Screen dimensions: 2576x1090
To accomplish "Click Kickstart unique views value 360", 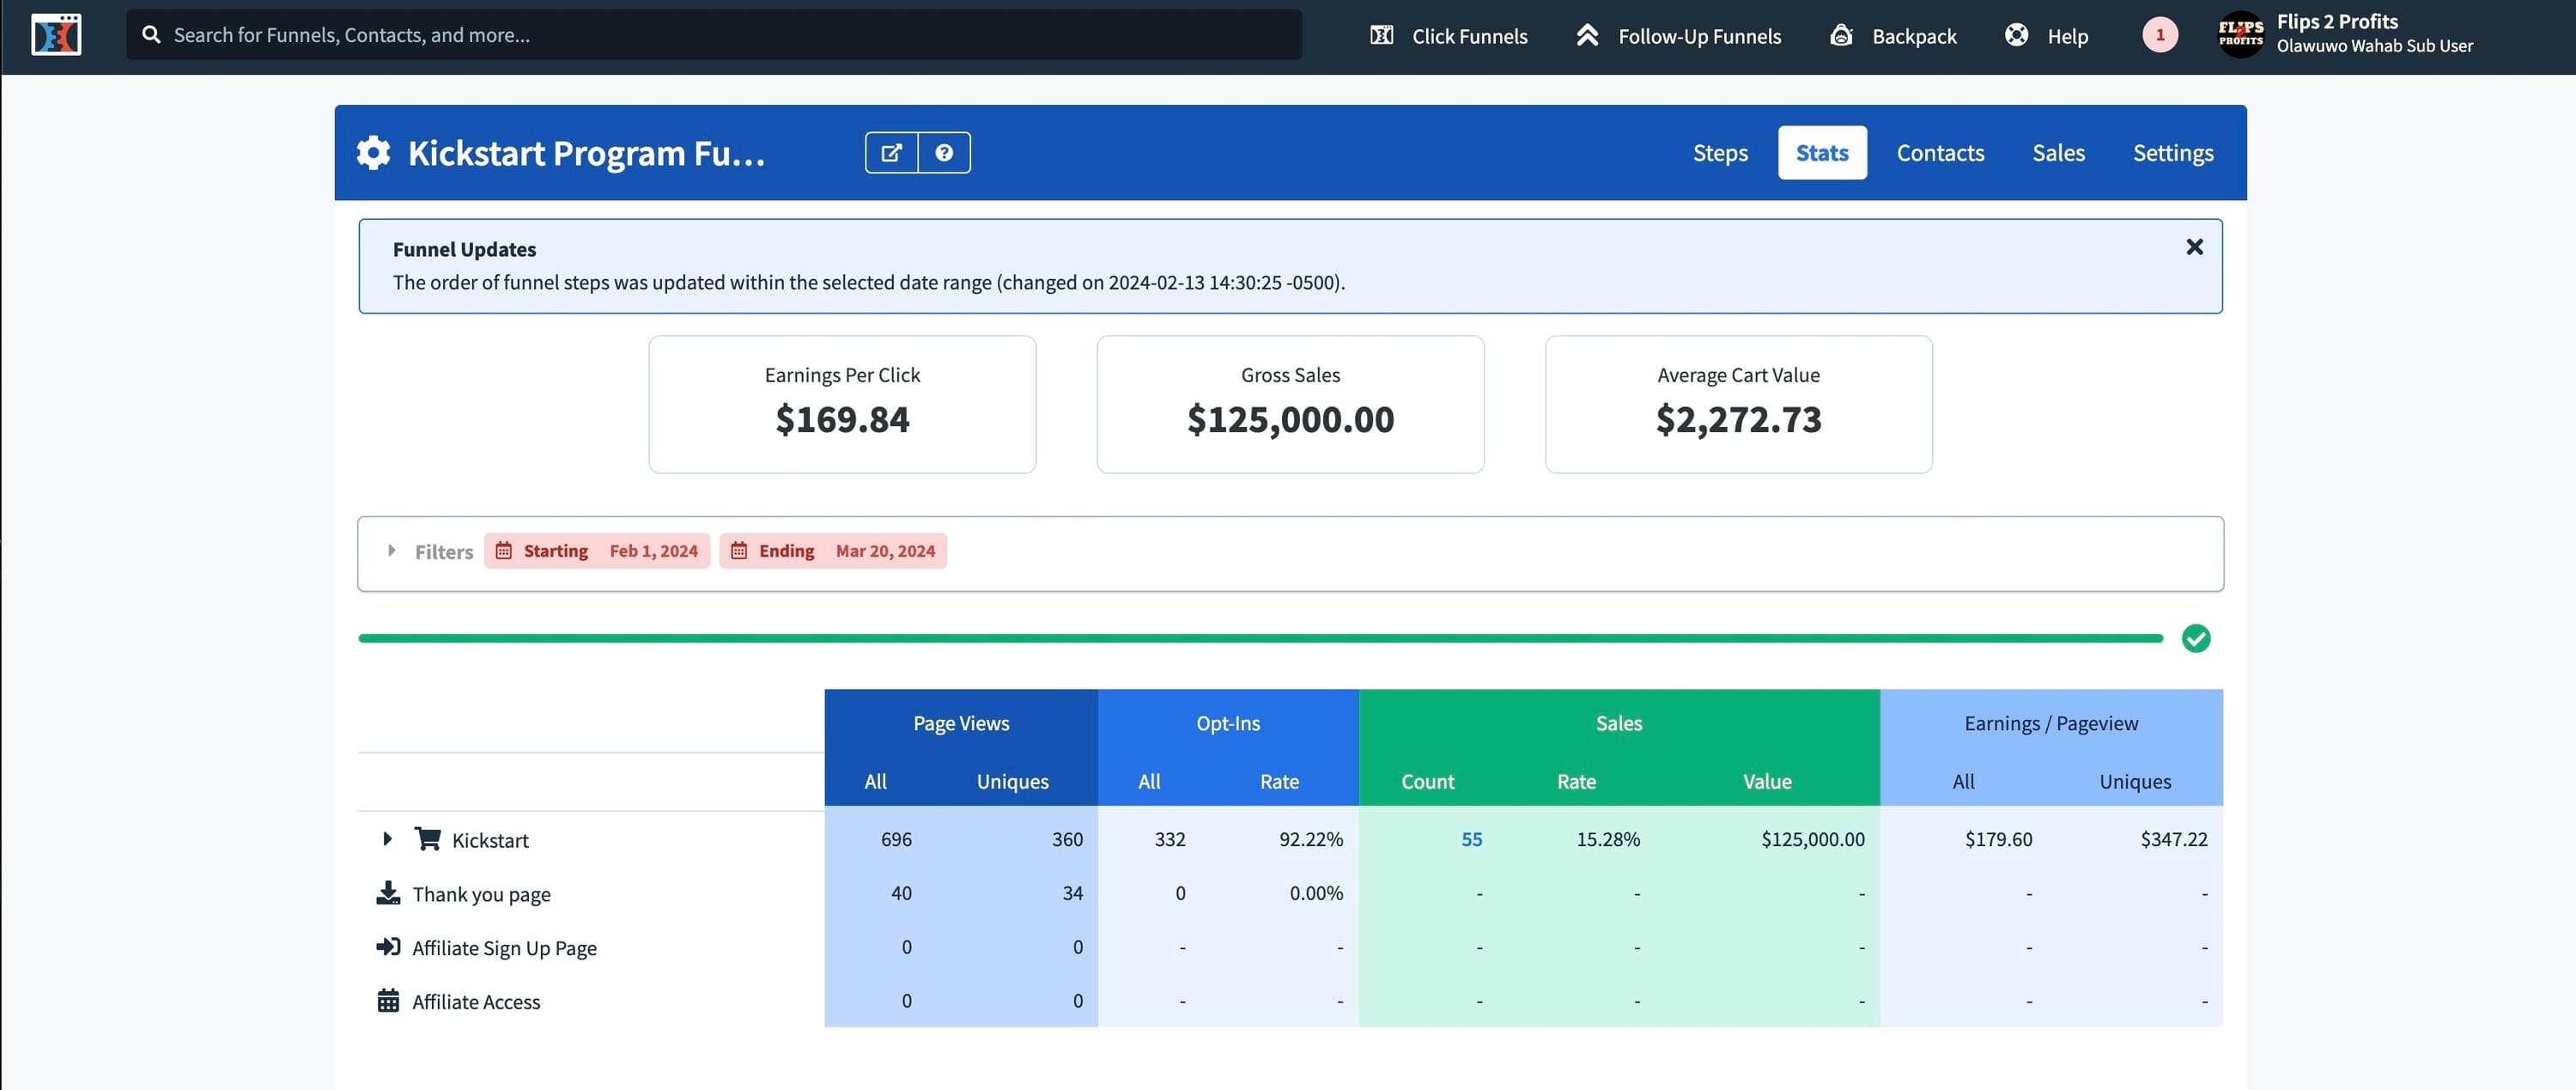I will tap(1067, 840).
